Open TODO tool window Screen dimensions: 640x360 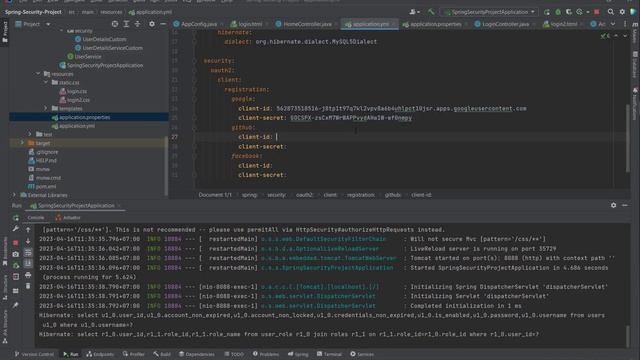click(234, 354)
